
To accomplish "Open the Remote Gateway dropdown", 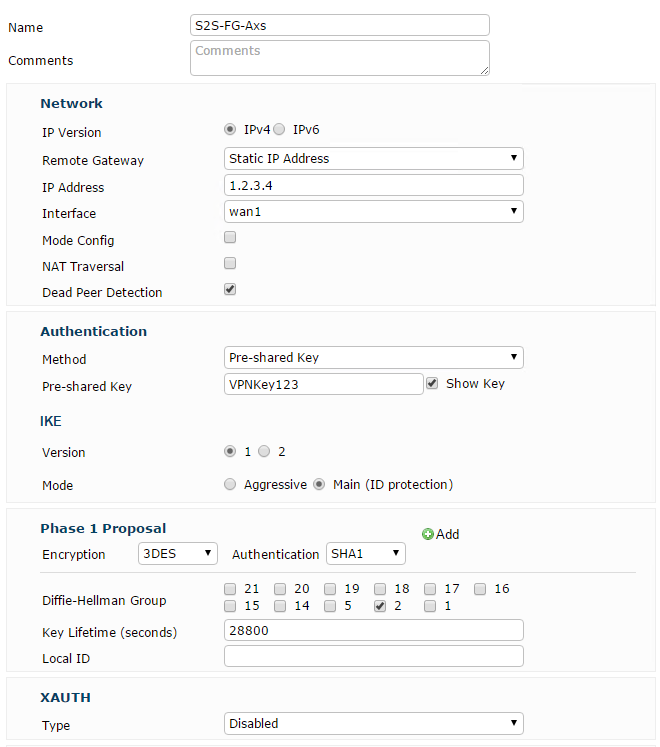I will click(x=374, y=159).
